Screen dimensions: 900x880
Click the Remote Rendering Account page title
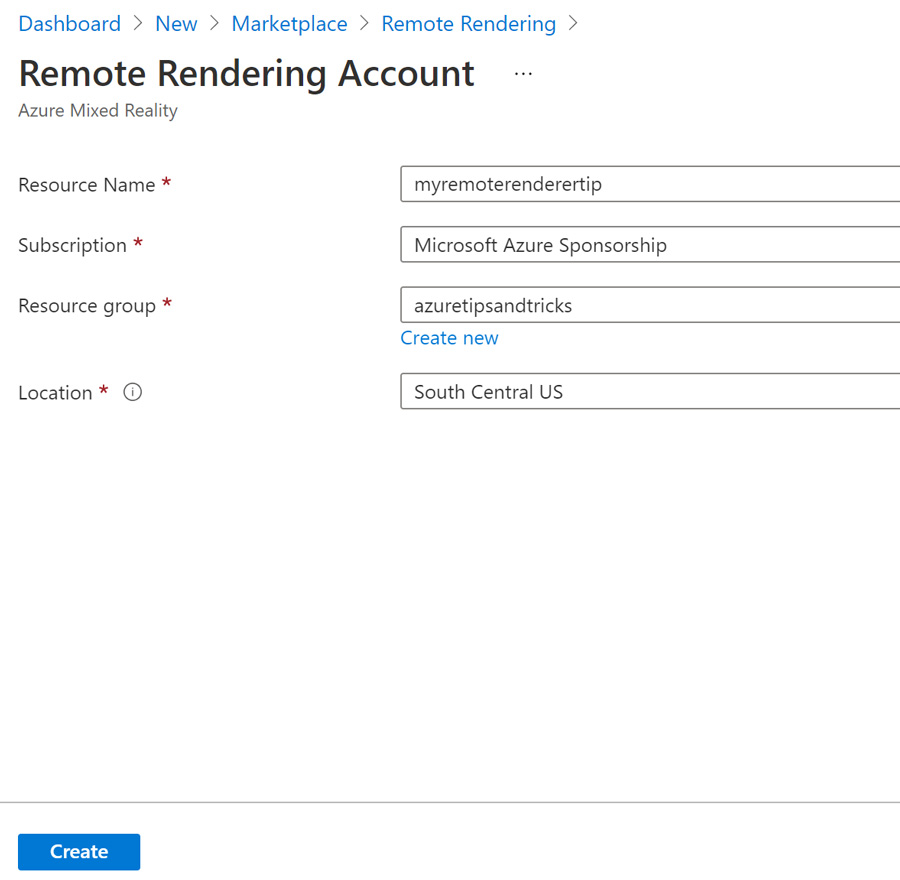point(246,74)
